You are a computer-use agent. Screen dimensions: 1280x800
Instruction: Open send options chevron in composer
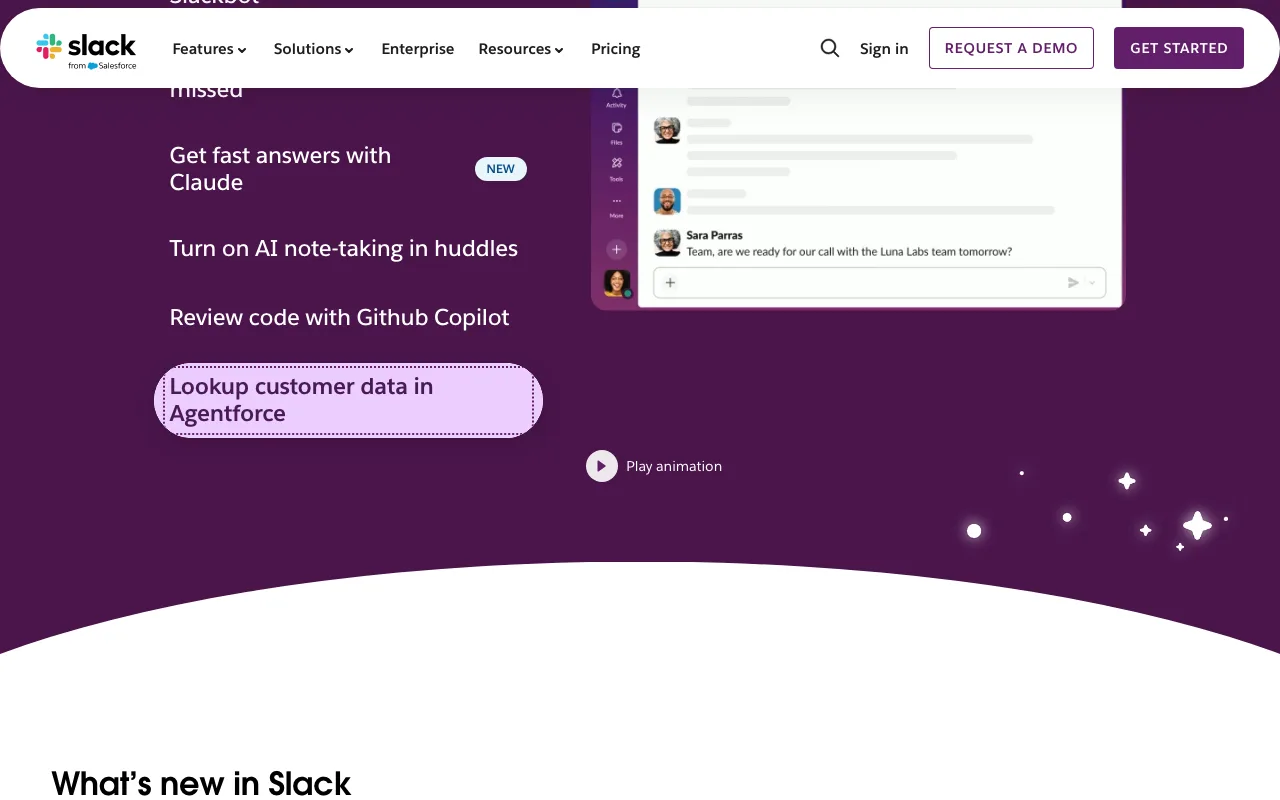[1092, 283]
